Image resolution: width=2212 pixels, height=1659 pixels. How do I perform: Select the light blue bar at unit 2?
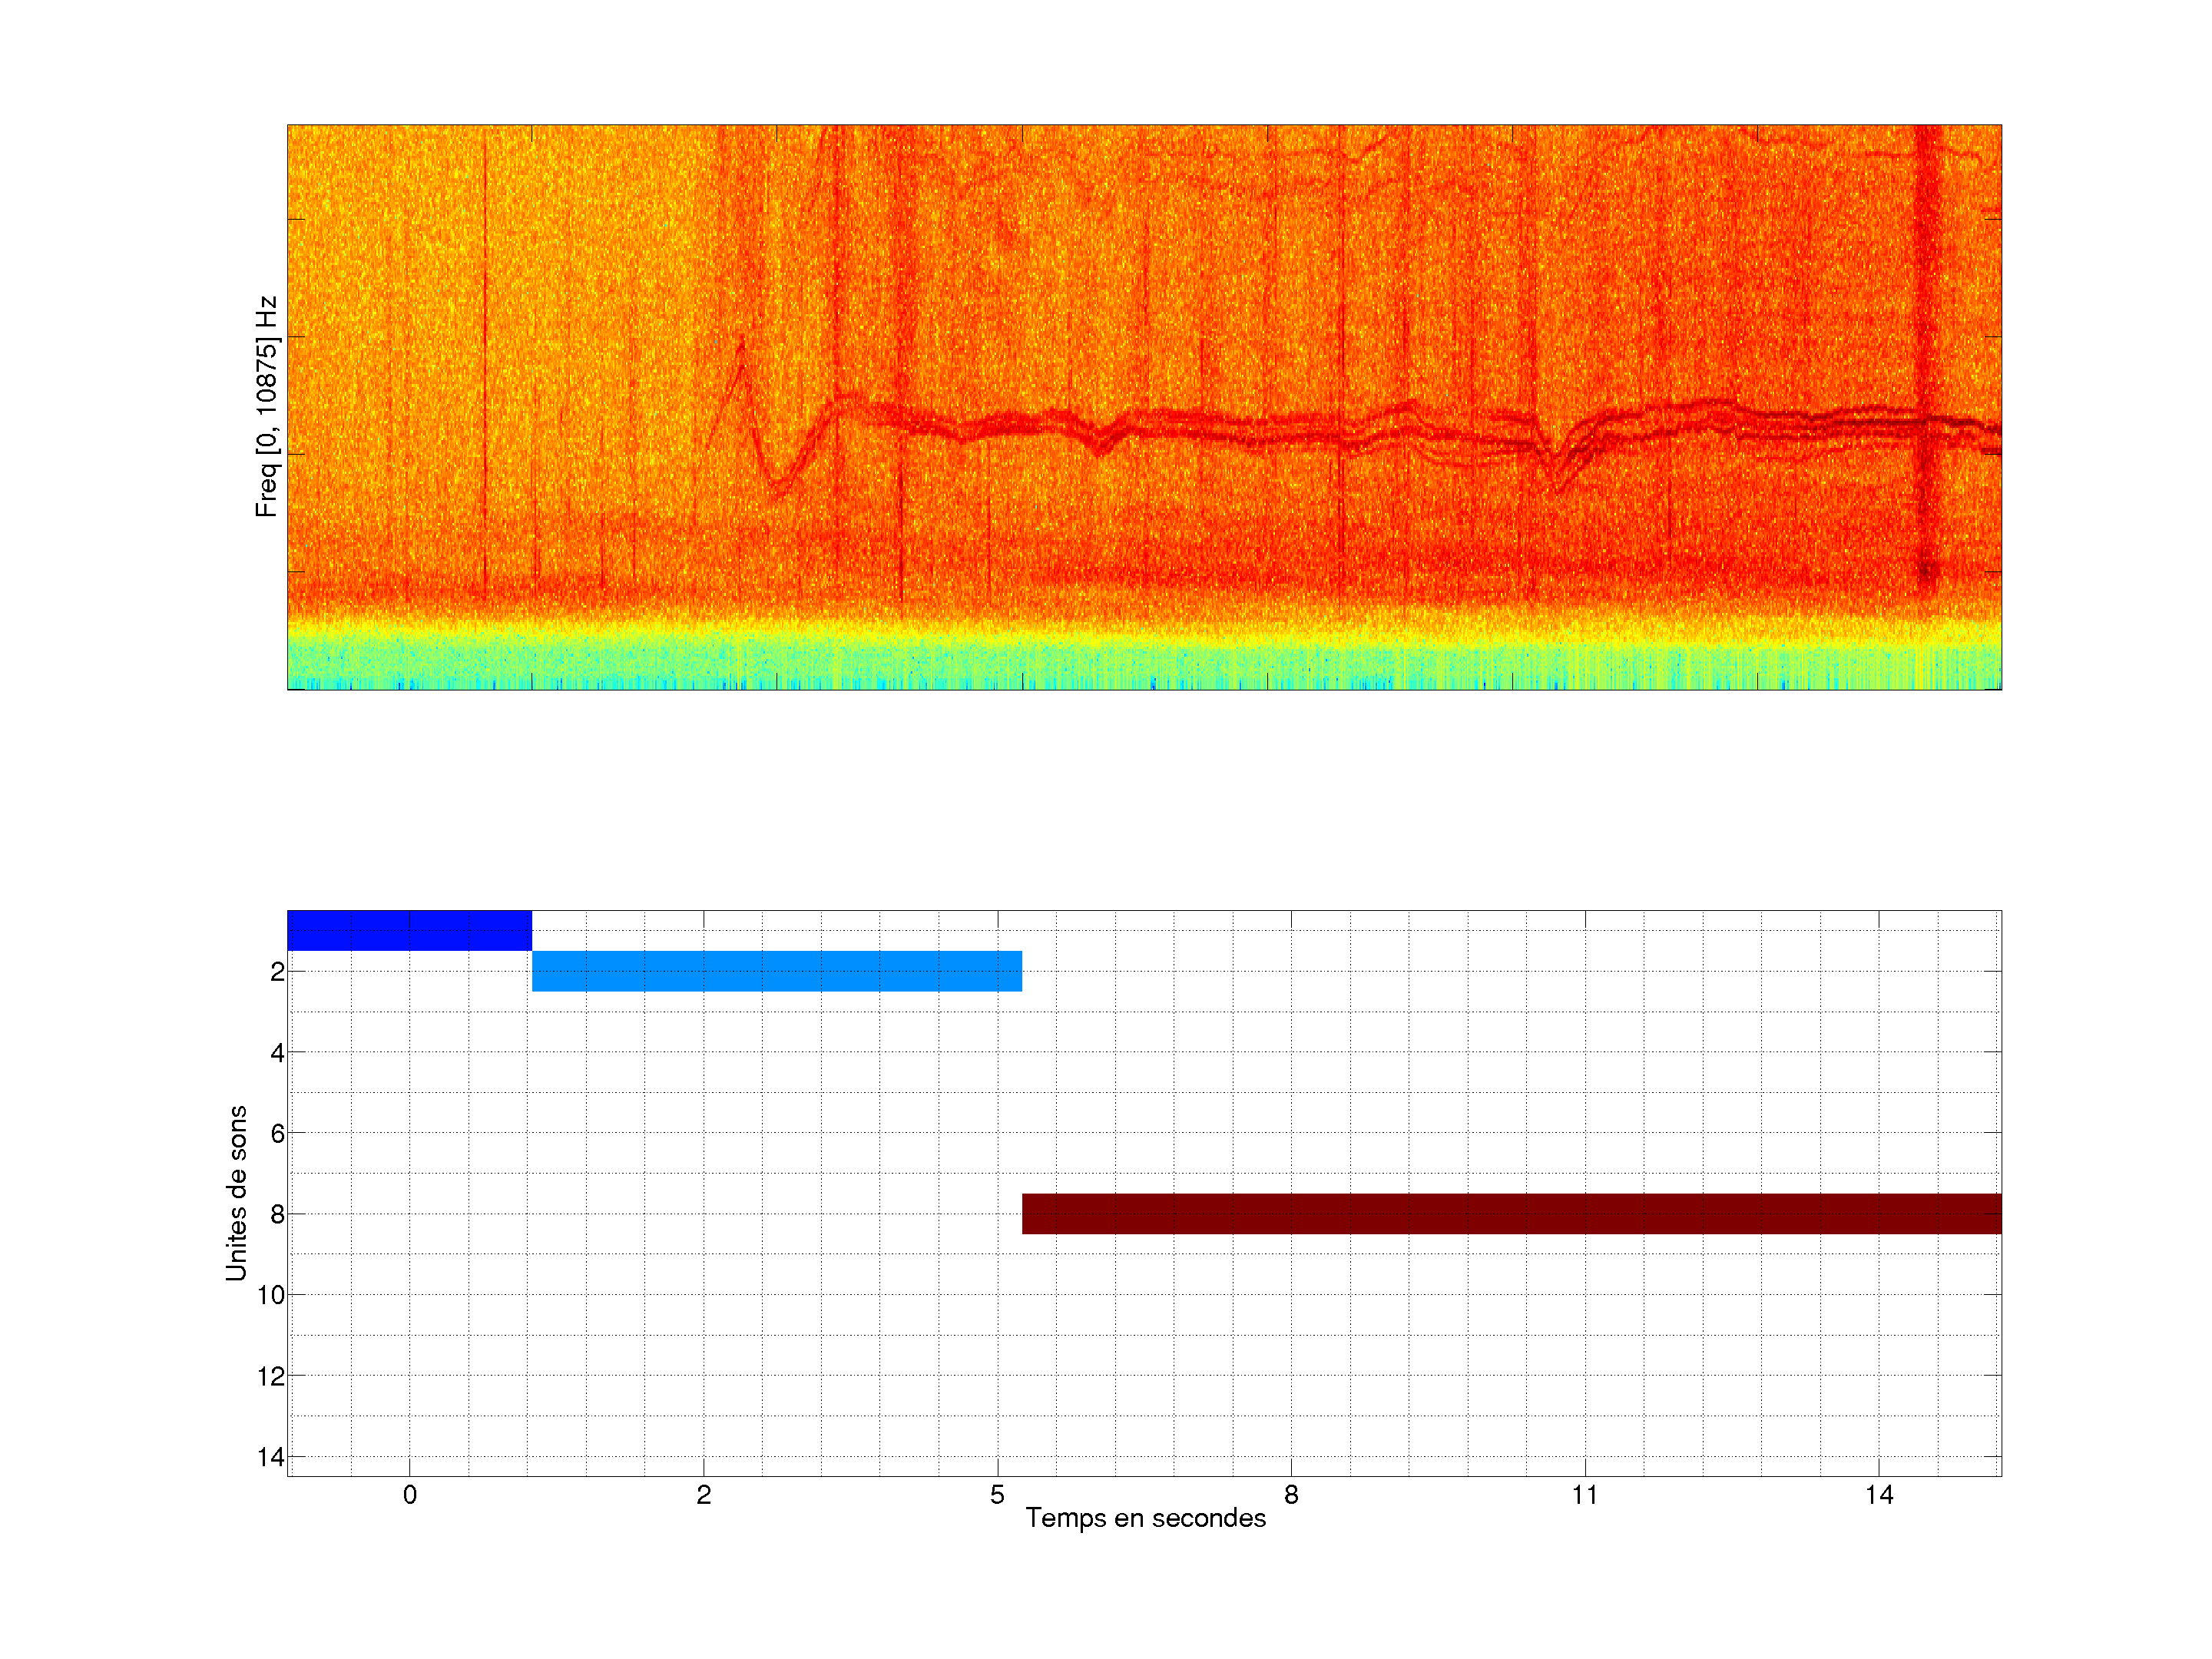tap(776, 971)
